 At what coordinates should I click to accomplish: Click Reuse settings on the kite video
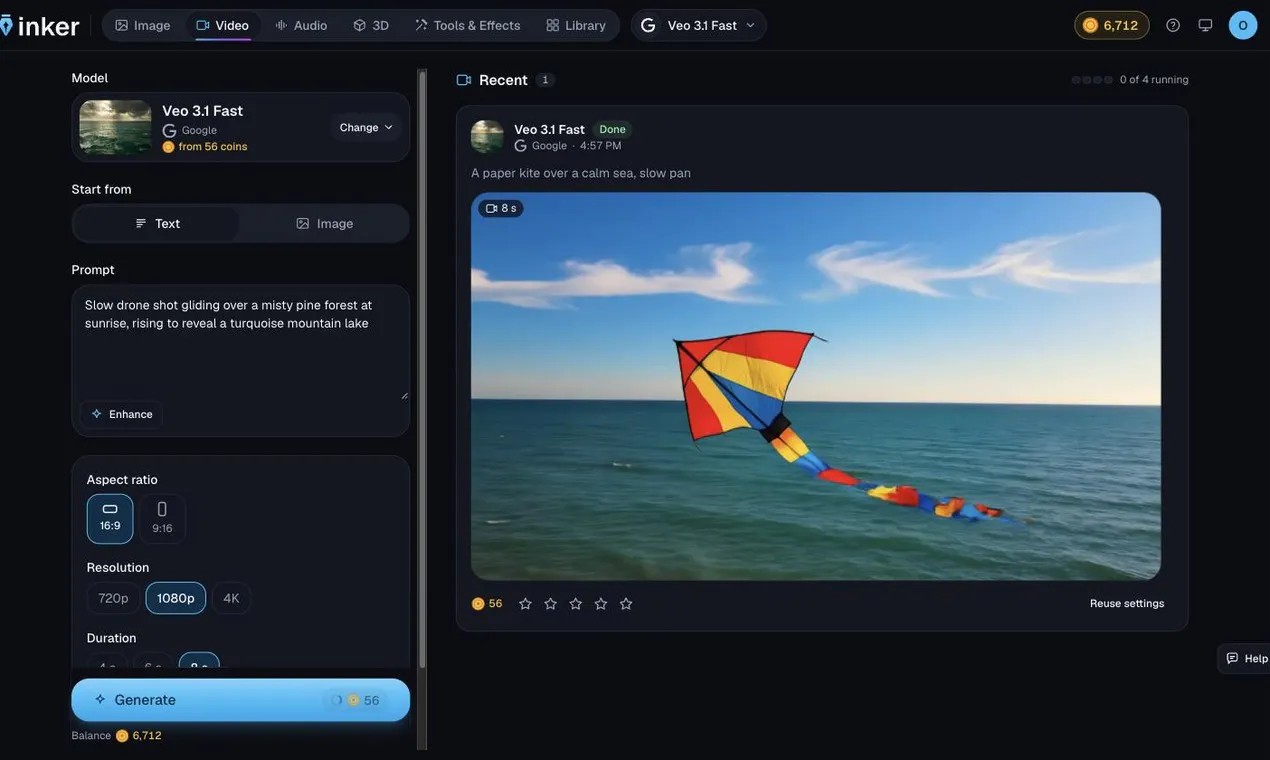[1127, 604]
